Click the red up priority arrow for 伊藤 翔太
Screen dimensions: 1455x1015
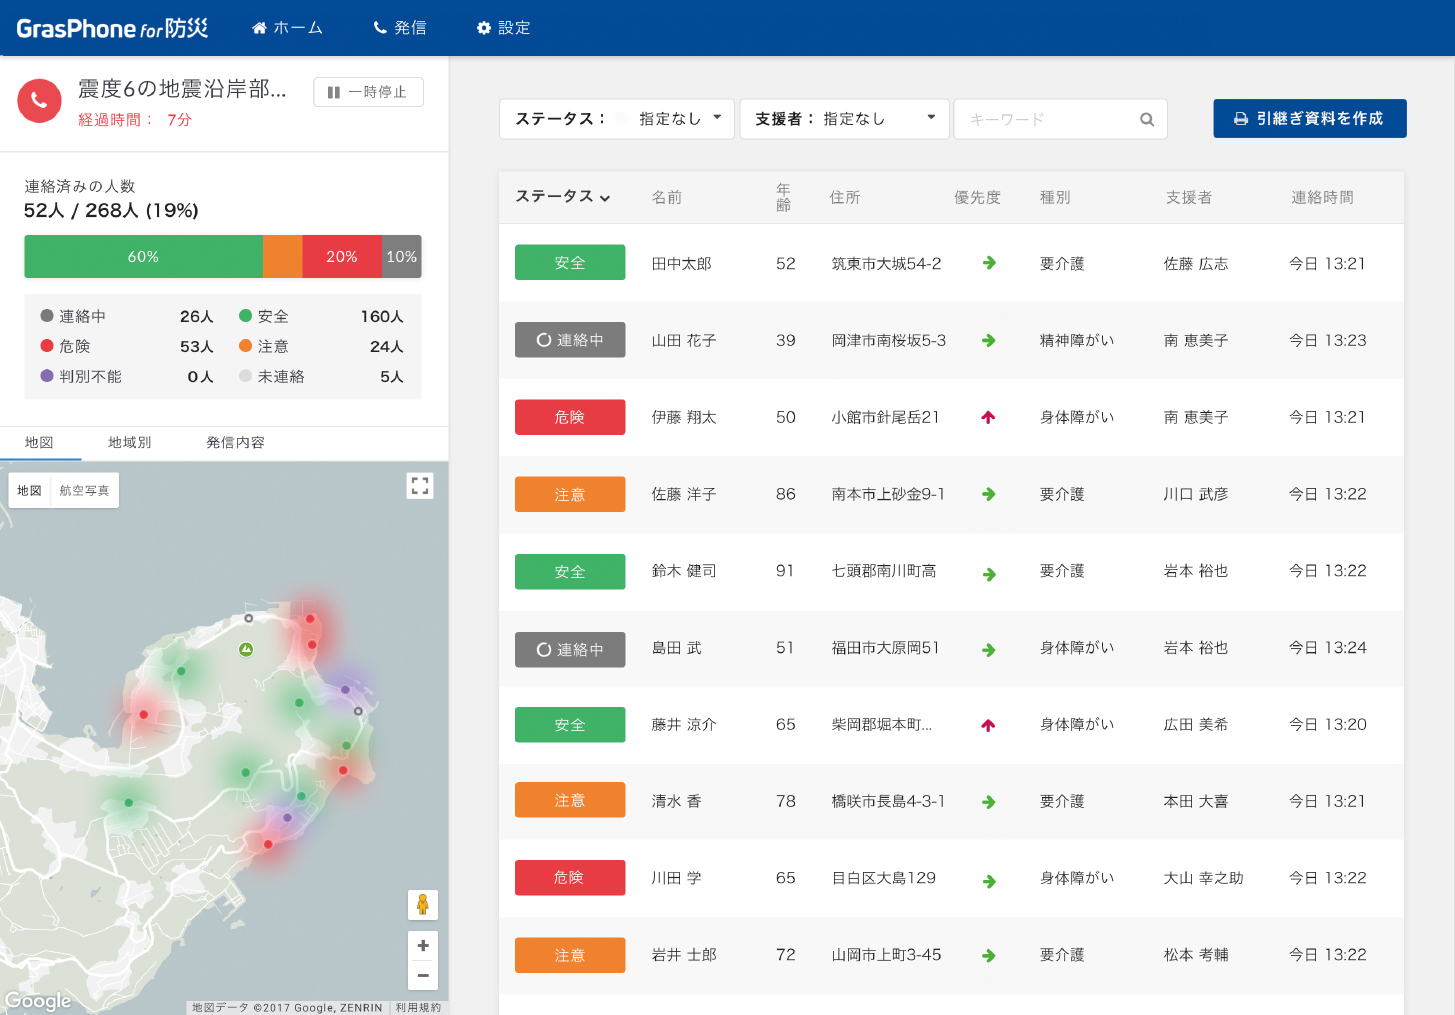[x=988, y=418]
